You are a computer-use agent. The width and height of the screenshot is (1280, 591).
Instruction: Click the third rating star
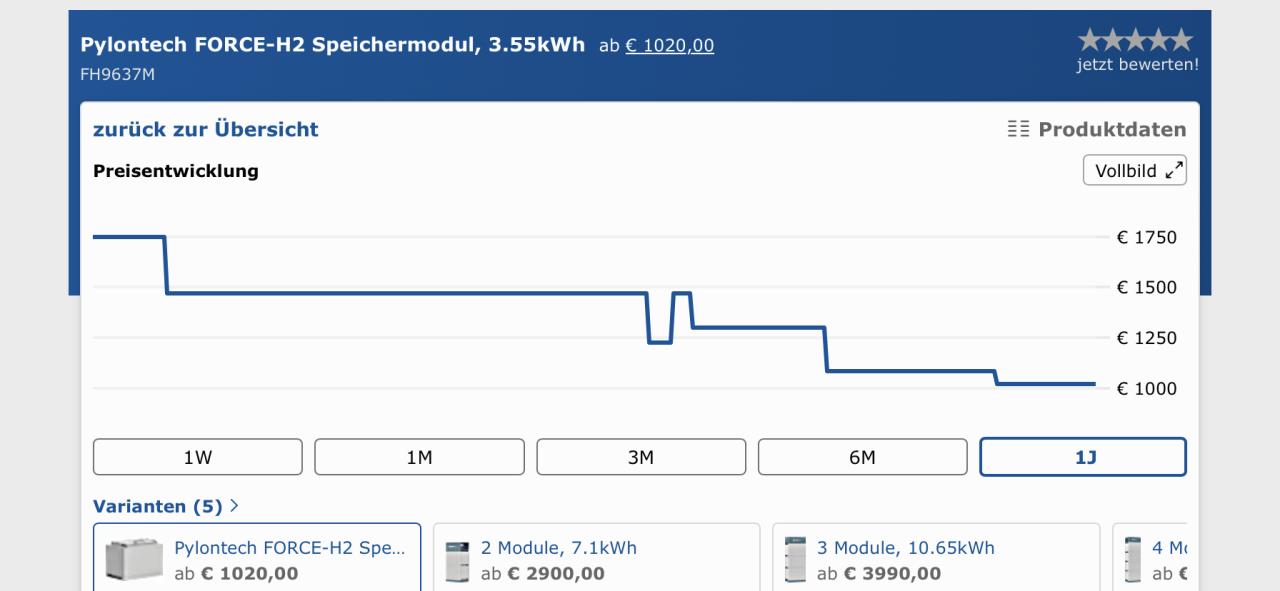[x=1135, y=40]
